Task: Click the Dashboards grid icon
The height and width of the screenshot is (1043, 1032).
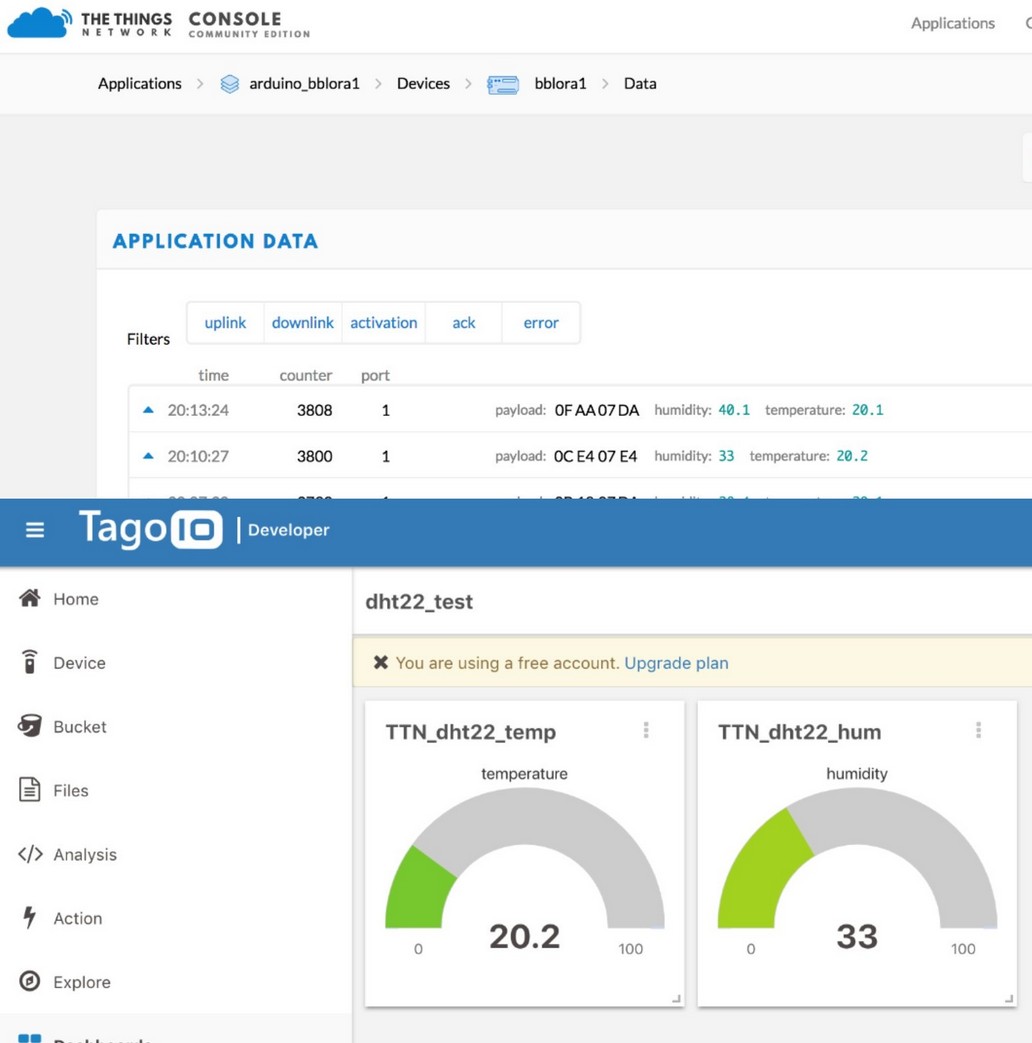Action: (29, 1038)
